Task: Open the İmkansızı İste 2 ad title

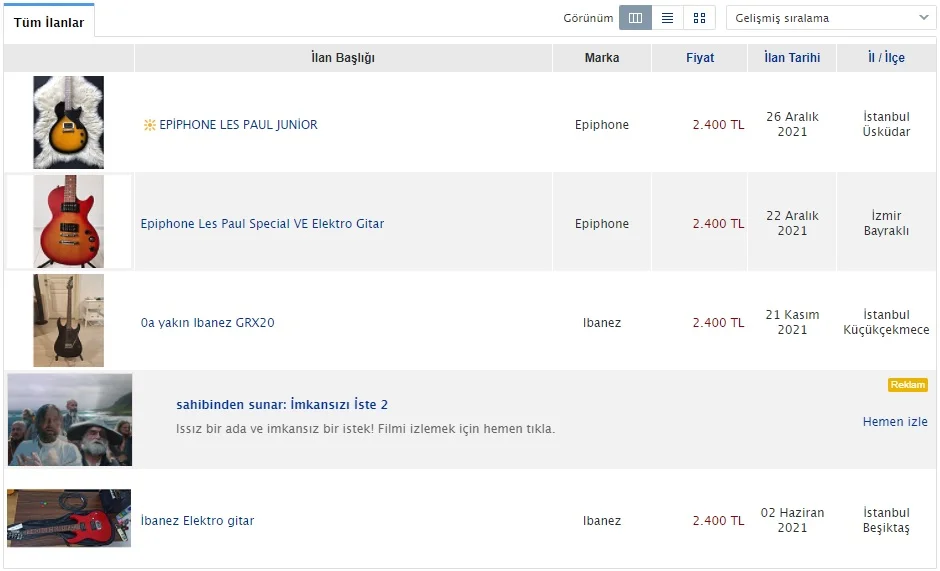Action: pos(282,405)
